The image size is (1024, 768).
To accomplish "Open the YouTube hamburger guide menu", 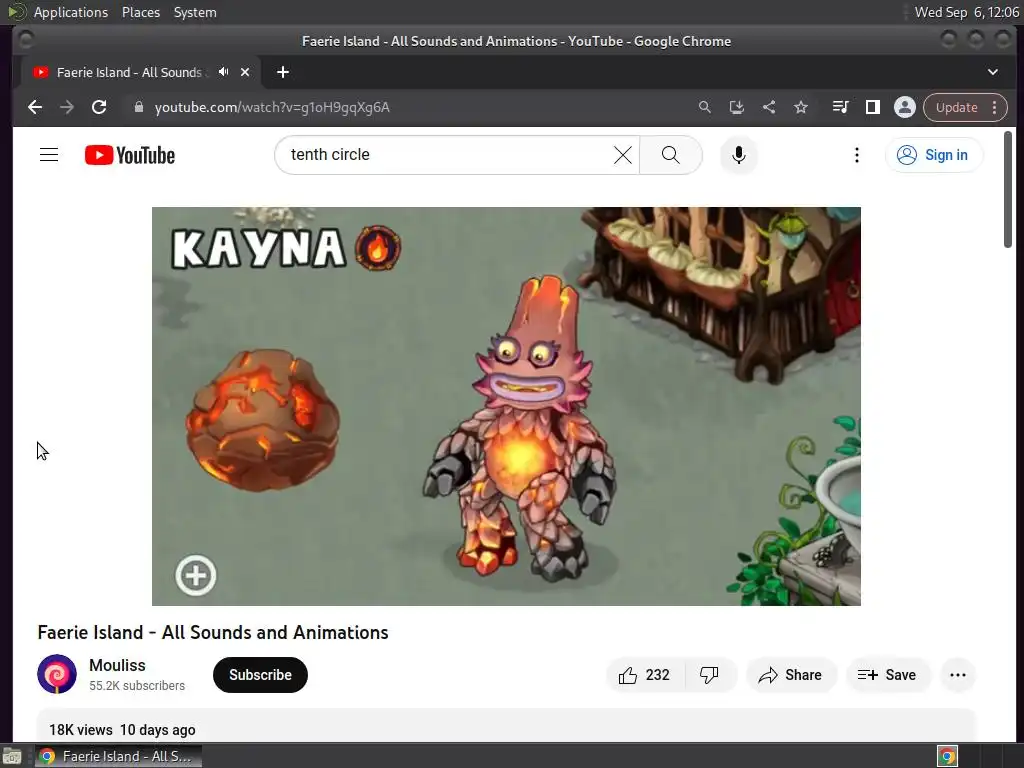I will click(x=49, y=155).
